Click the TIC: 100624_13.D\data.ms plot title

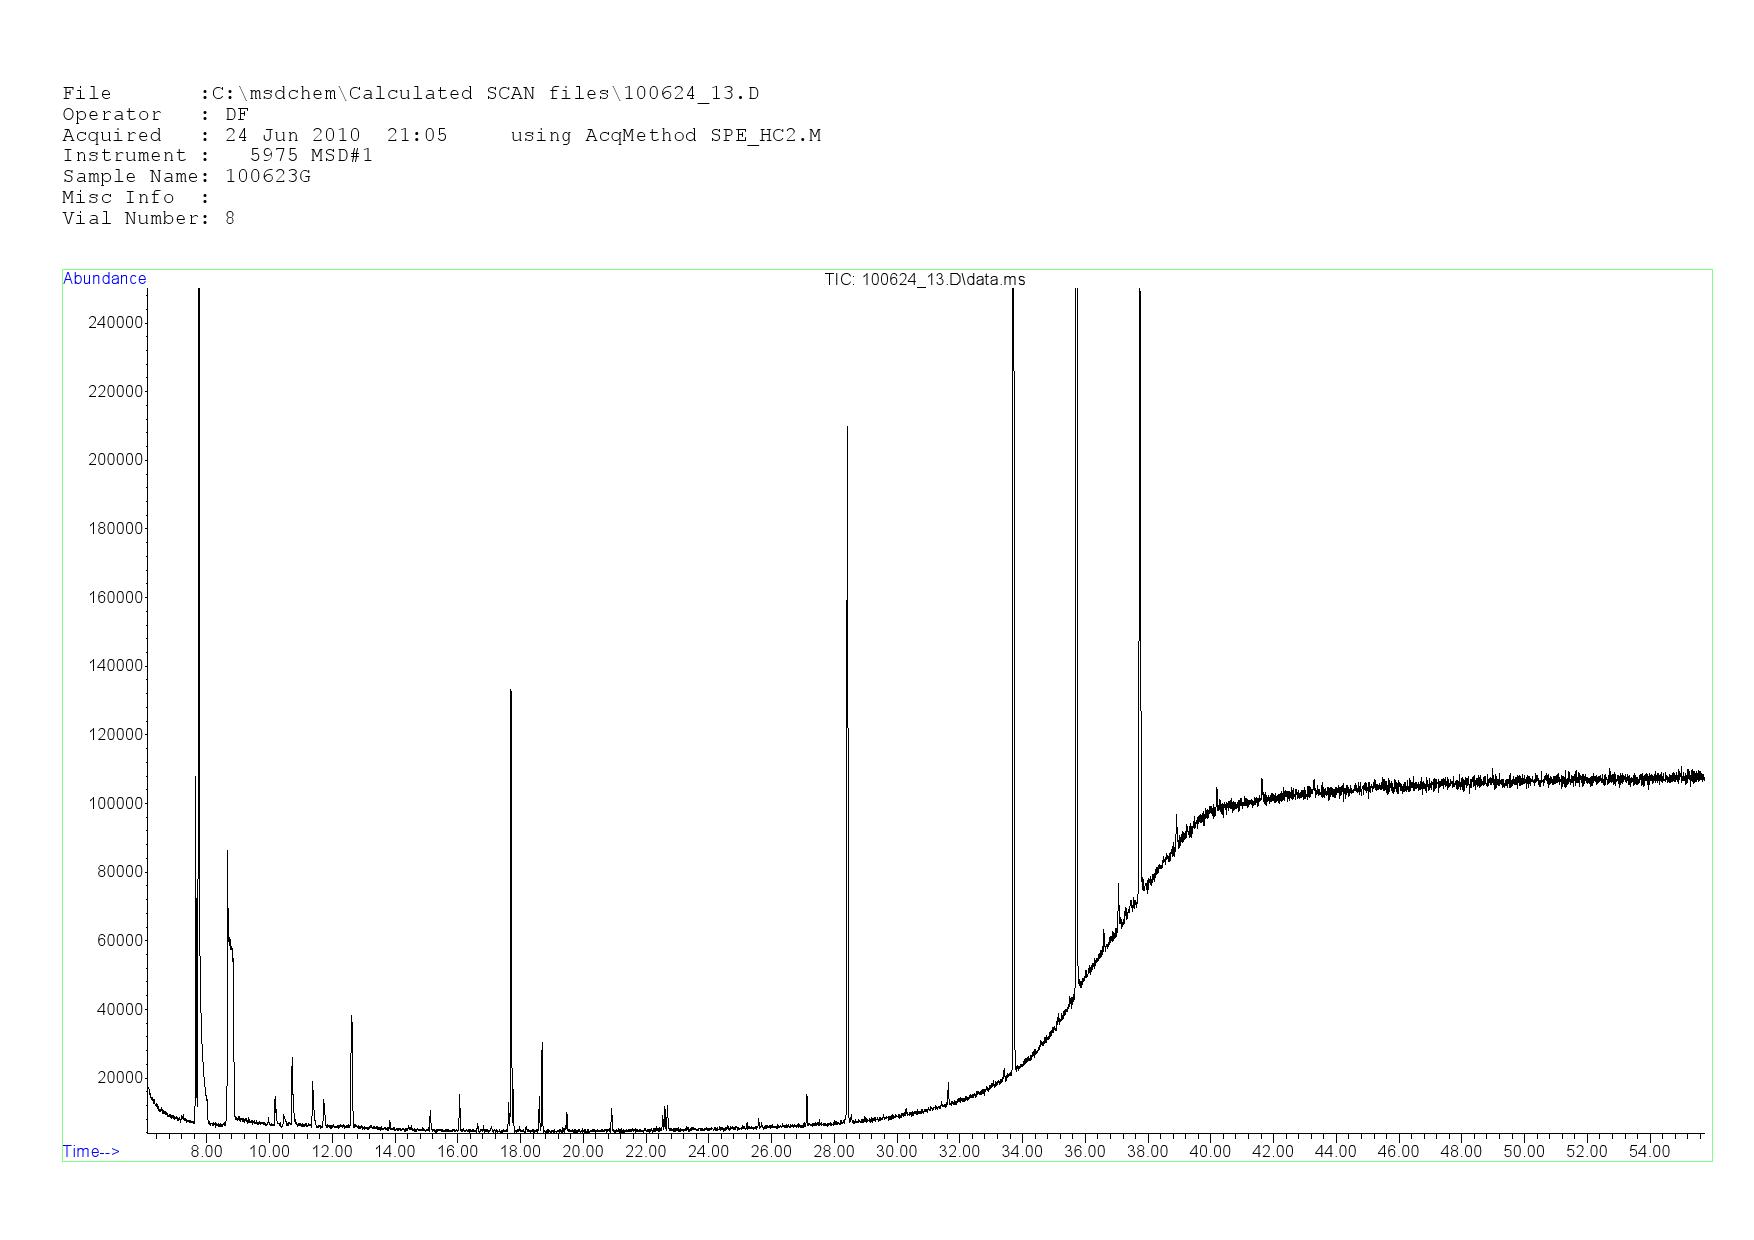924,280
